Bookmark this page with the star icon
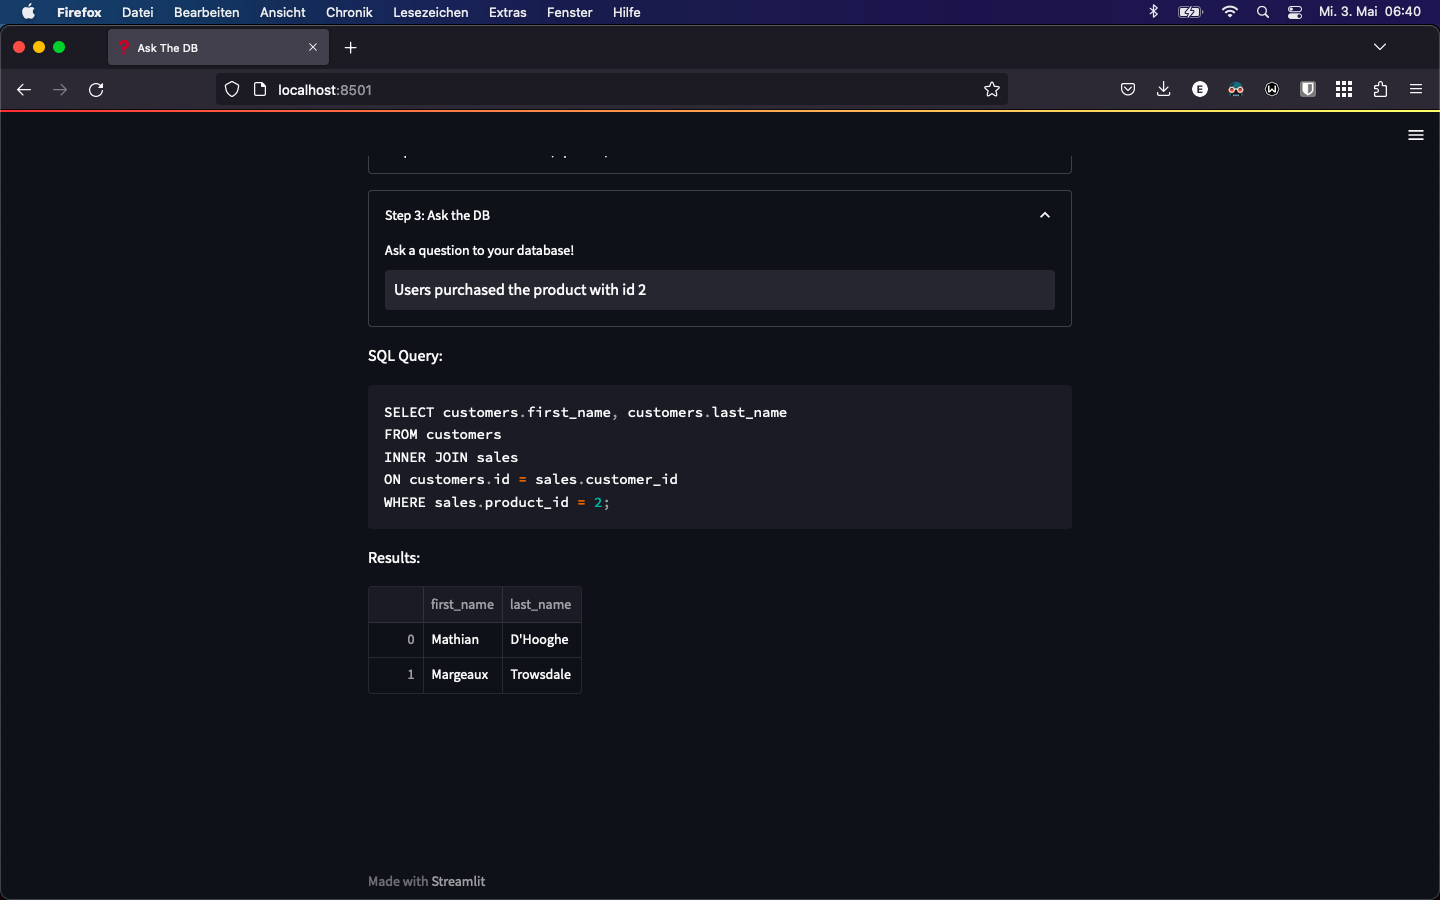1440x900 pixels. pos(992,90)
